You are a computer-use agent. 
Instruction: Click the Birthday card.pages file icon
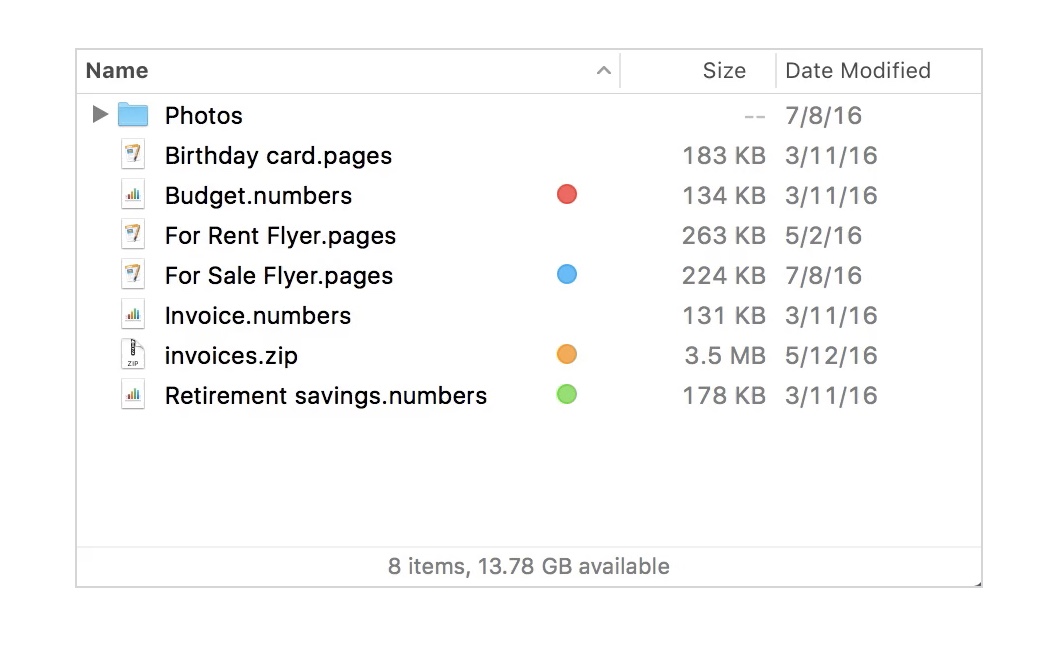(133, 155)
